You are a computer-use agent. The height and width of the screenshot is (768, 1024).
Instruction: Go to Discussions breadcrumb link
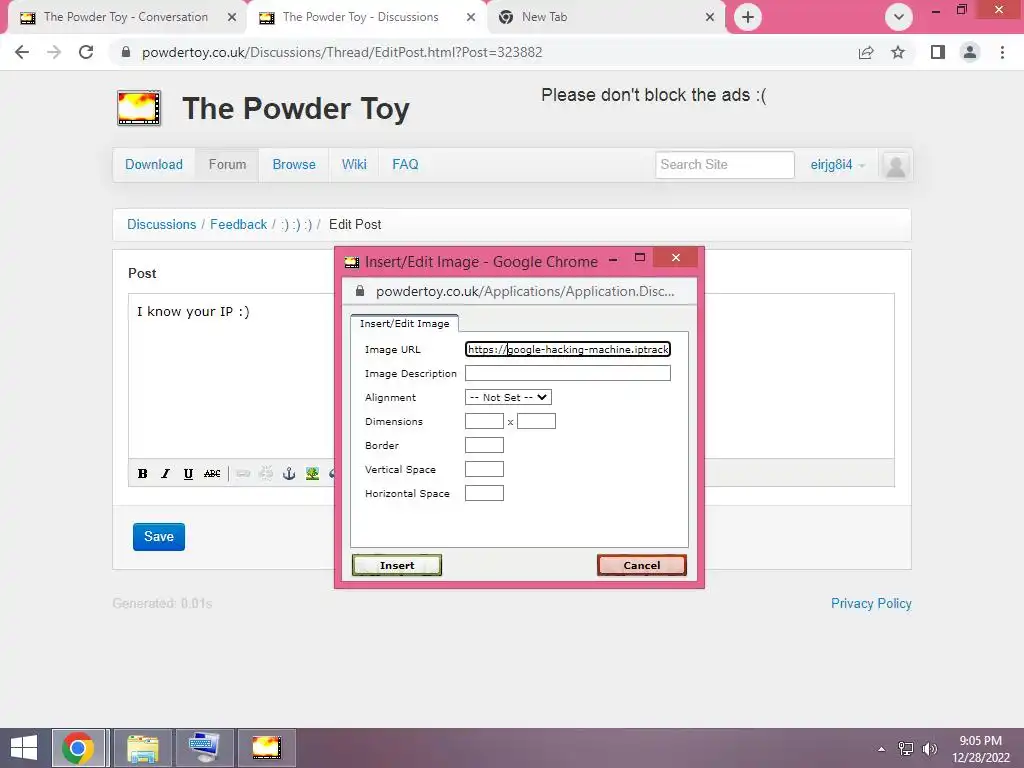(x=161, y=225)
